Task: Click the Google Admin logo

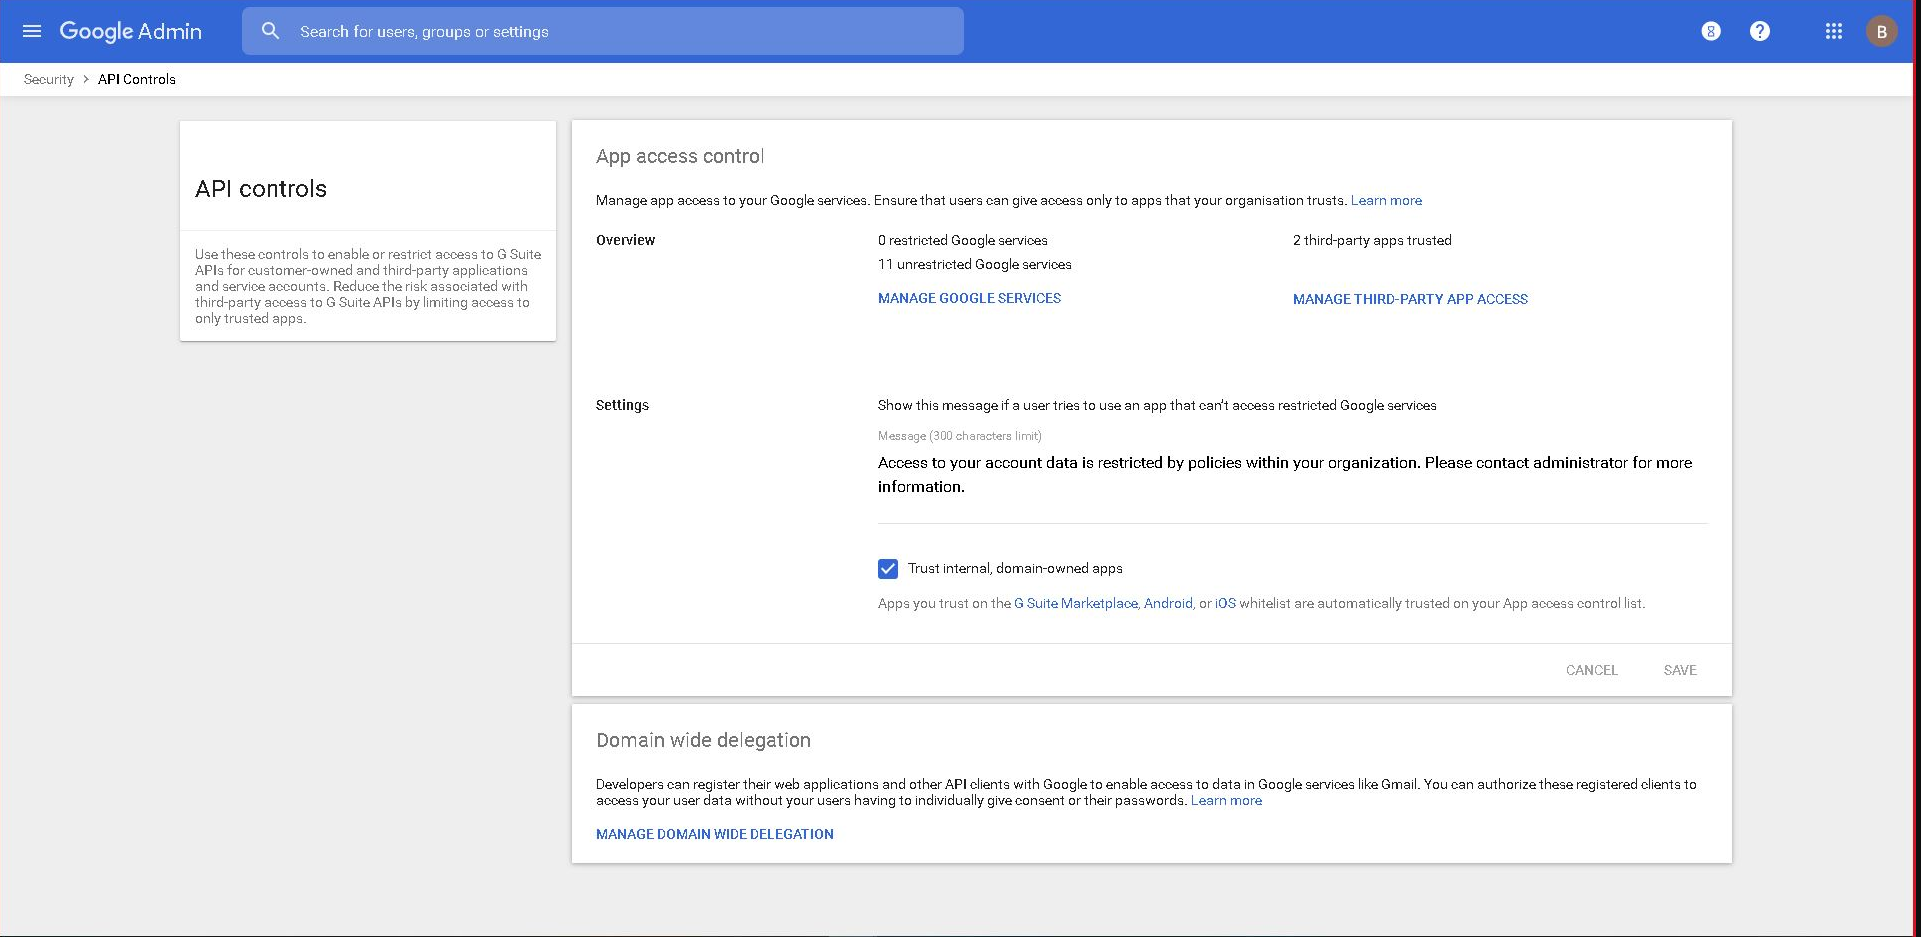Action: coord(130,31)
